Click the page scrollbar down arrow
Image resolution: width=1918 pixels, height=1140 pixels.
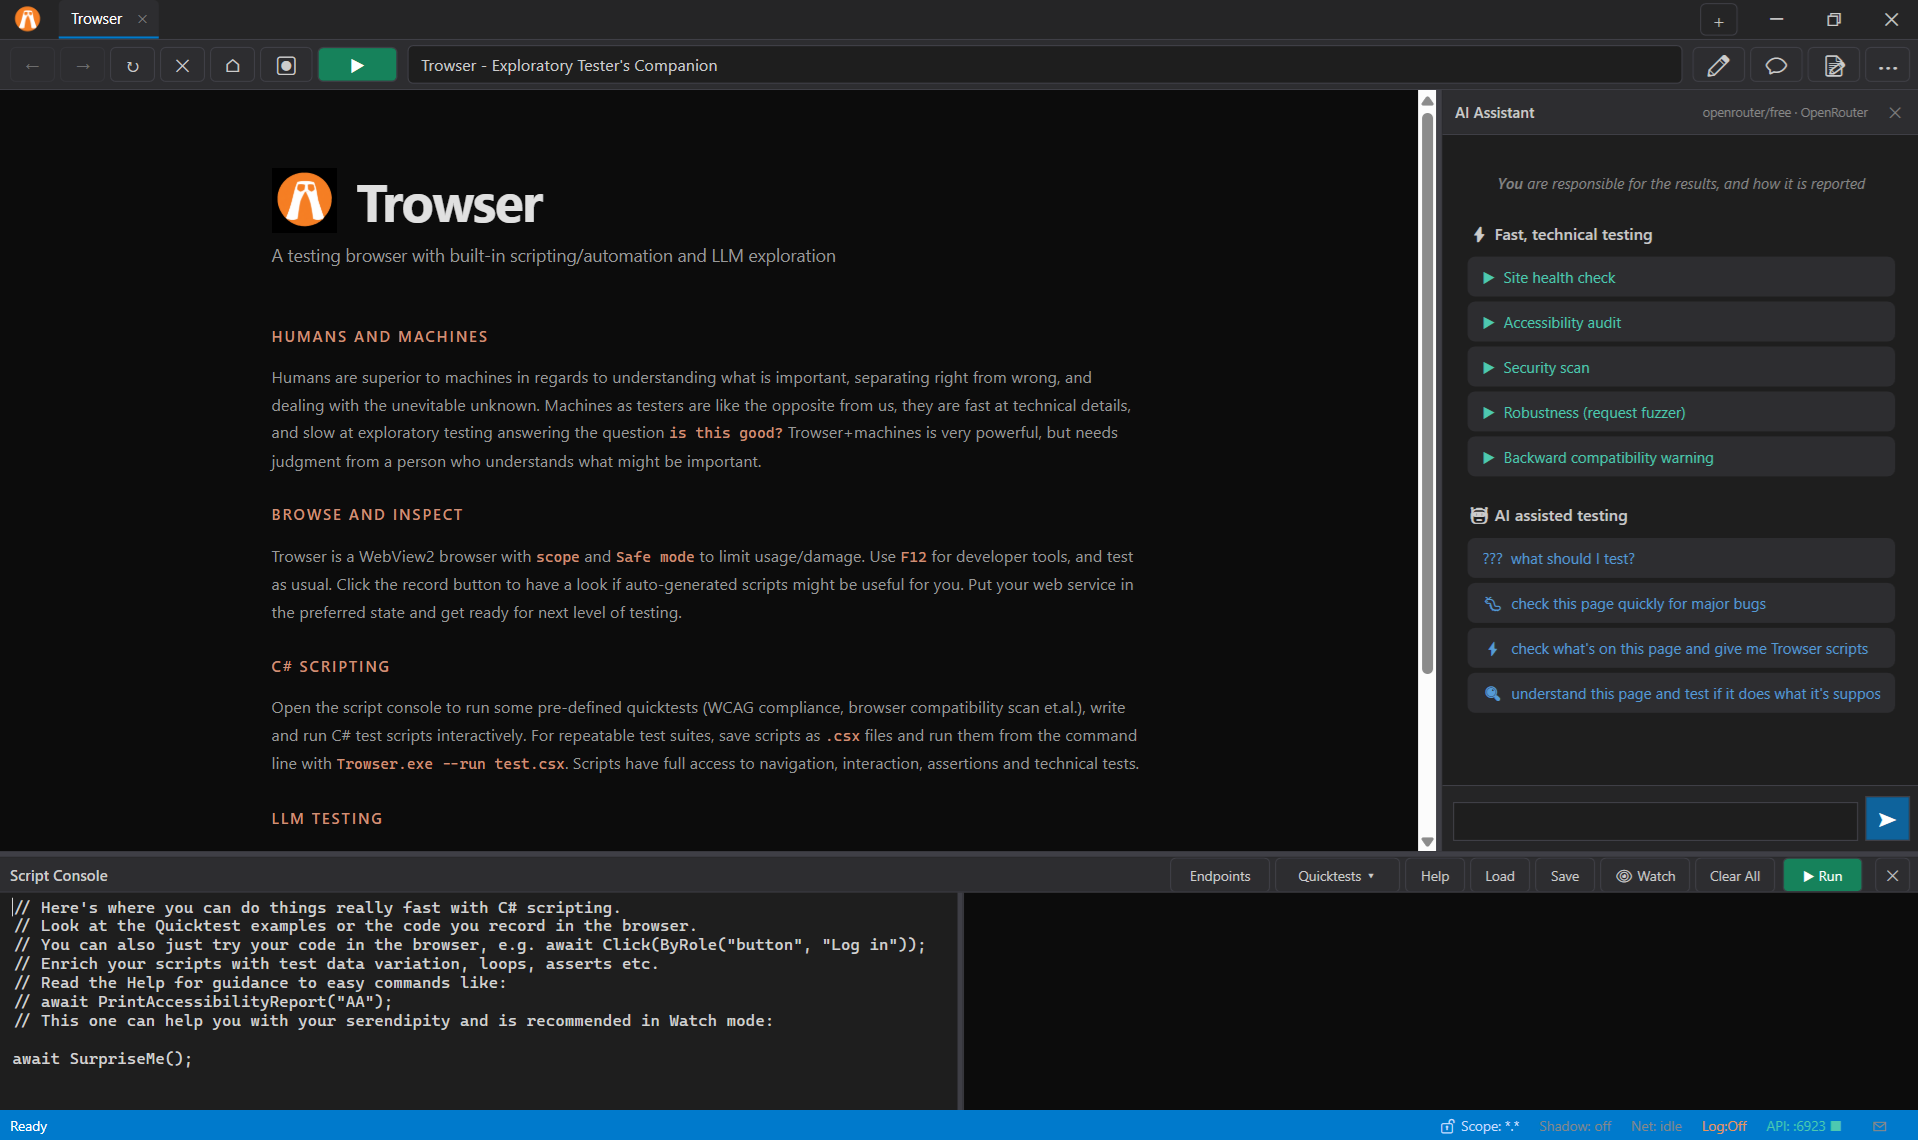pos(1427,842)
